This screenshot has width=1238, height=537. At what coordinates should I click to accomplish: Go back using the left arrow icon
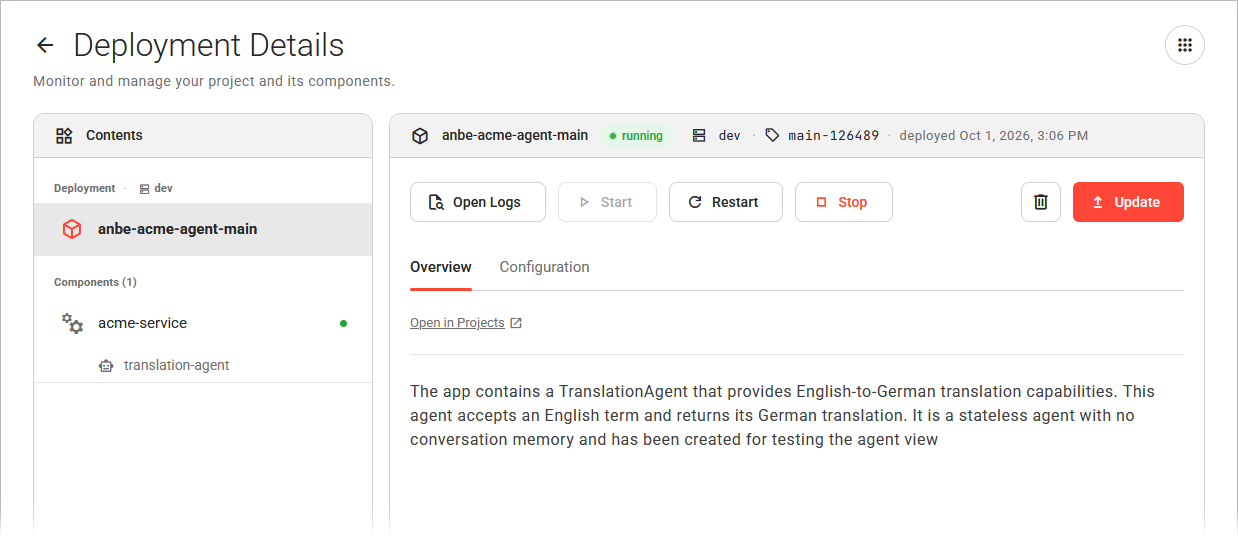tap(44, 45)
